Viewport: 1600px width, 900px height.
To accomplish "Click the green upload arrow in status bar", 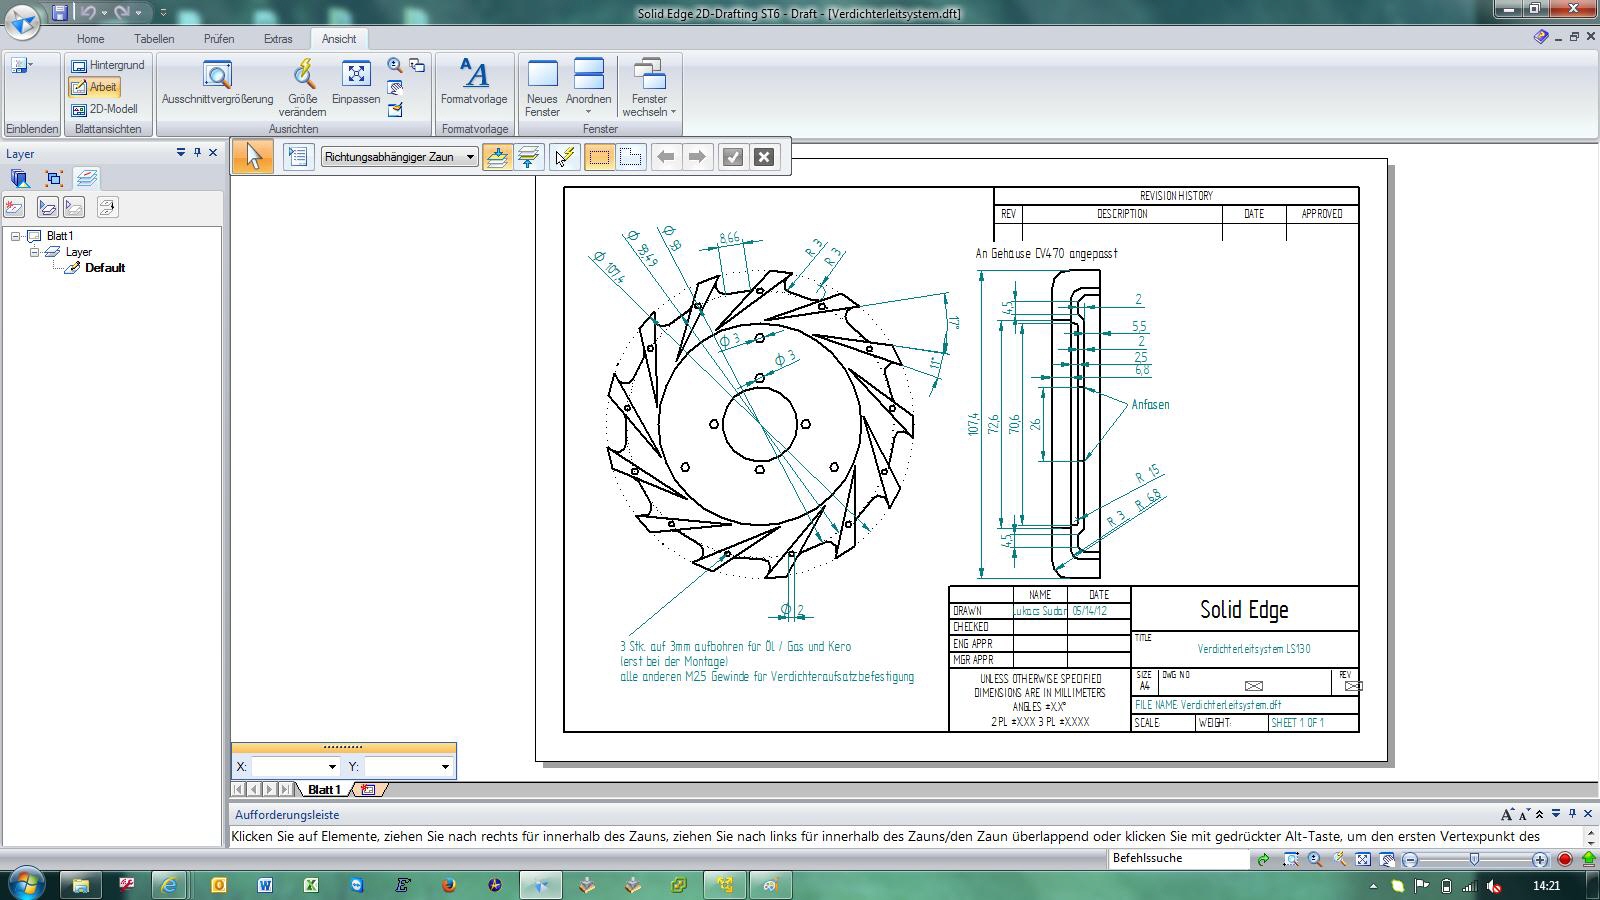I will pos(1588,859).
